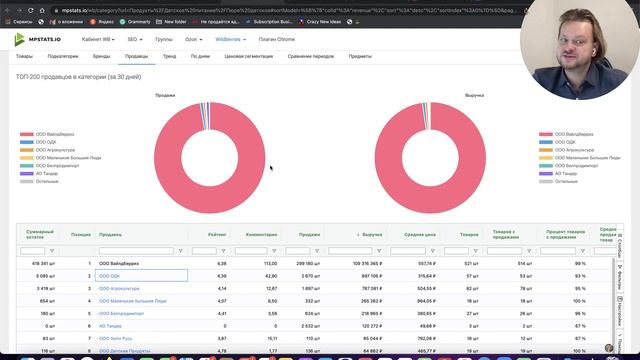Expand the Wildberries dropdown menu
Image resolution: width=640 pixels, height=360 pixels.
pos(231,39)
